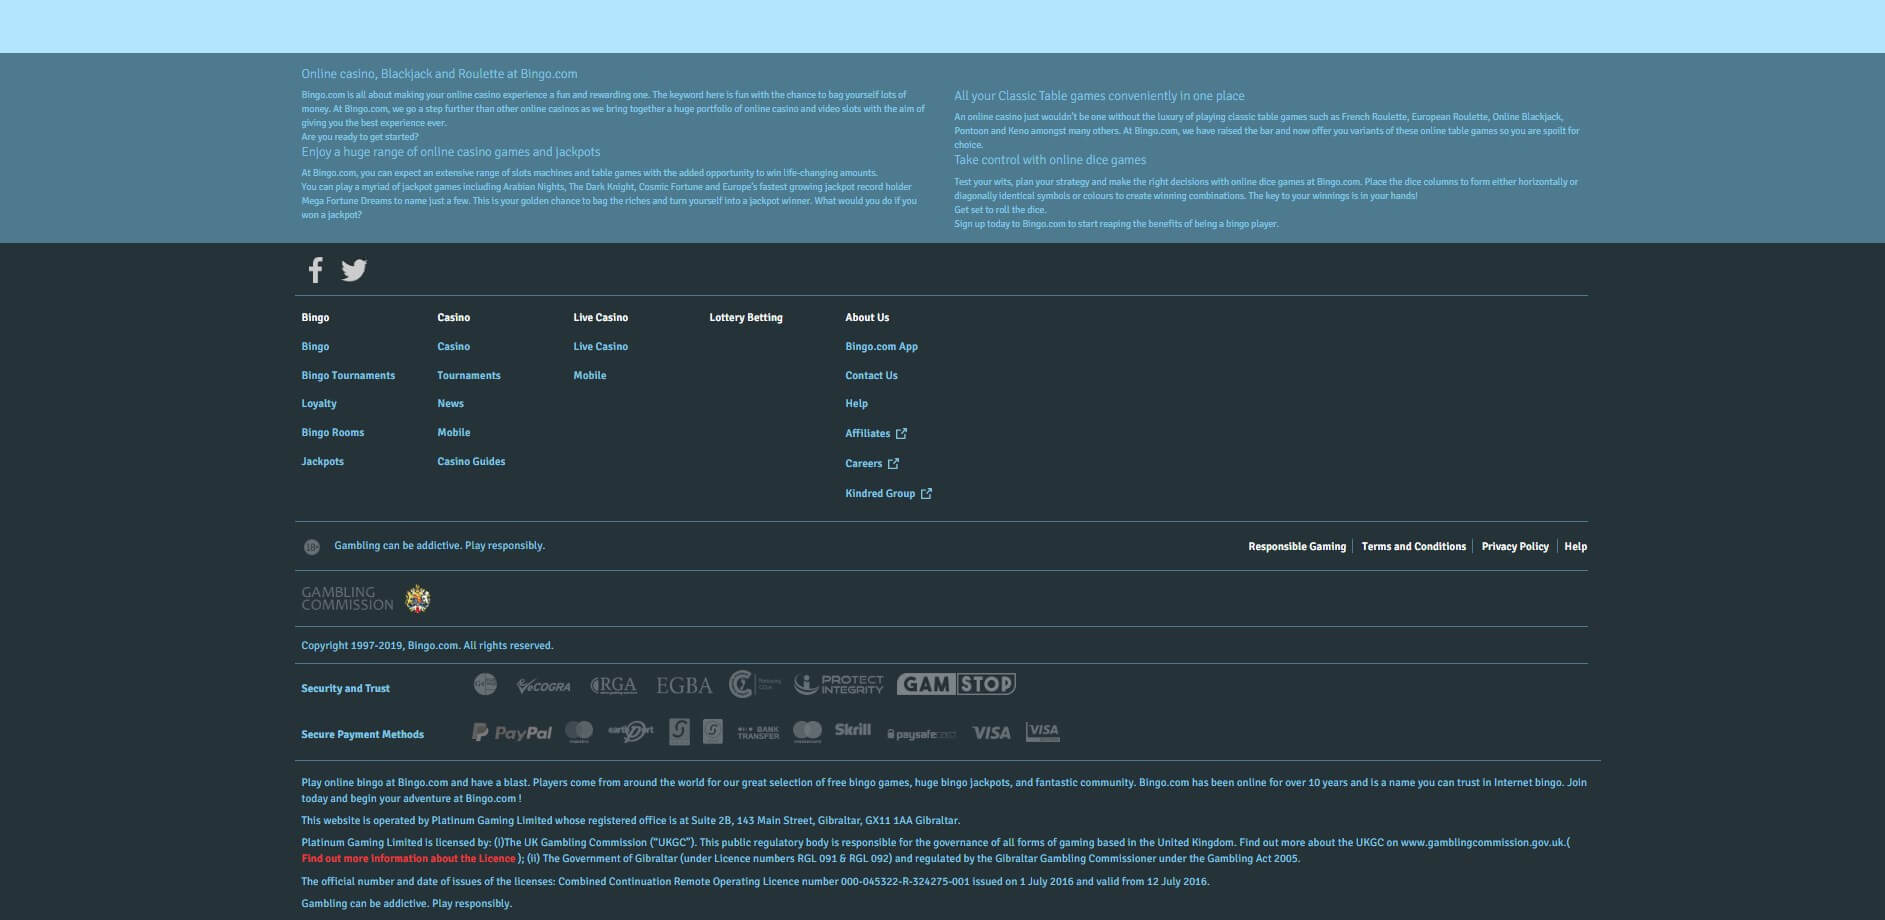
Task: Click the Skrill payment logo
Action: pyautogui.click(x=853, y=730)
